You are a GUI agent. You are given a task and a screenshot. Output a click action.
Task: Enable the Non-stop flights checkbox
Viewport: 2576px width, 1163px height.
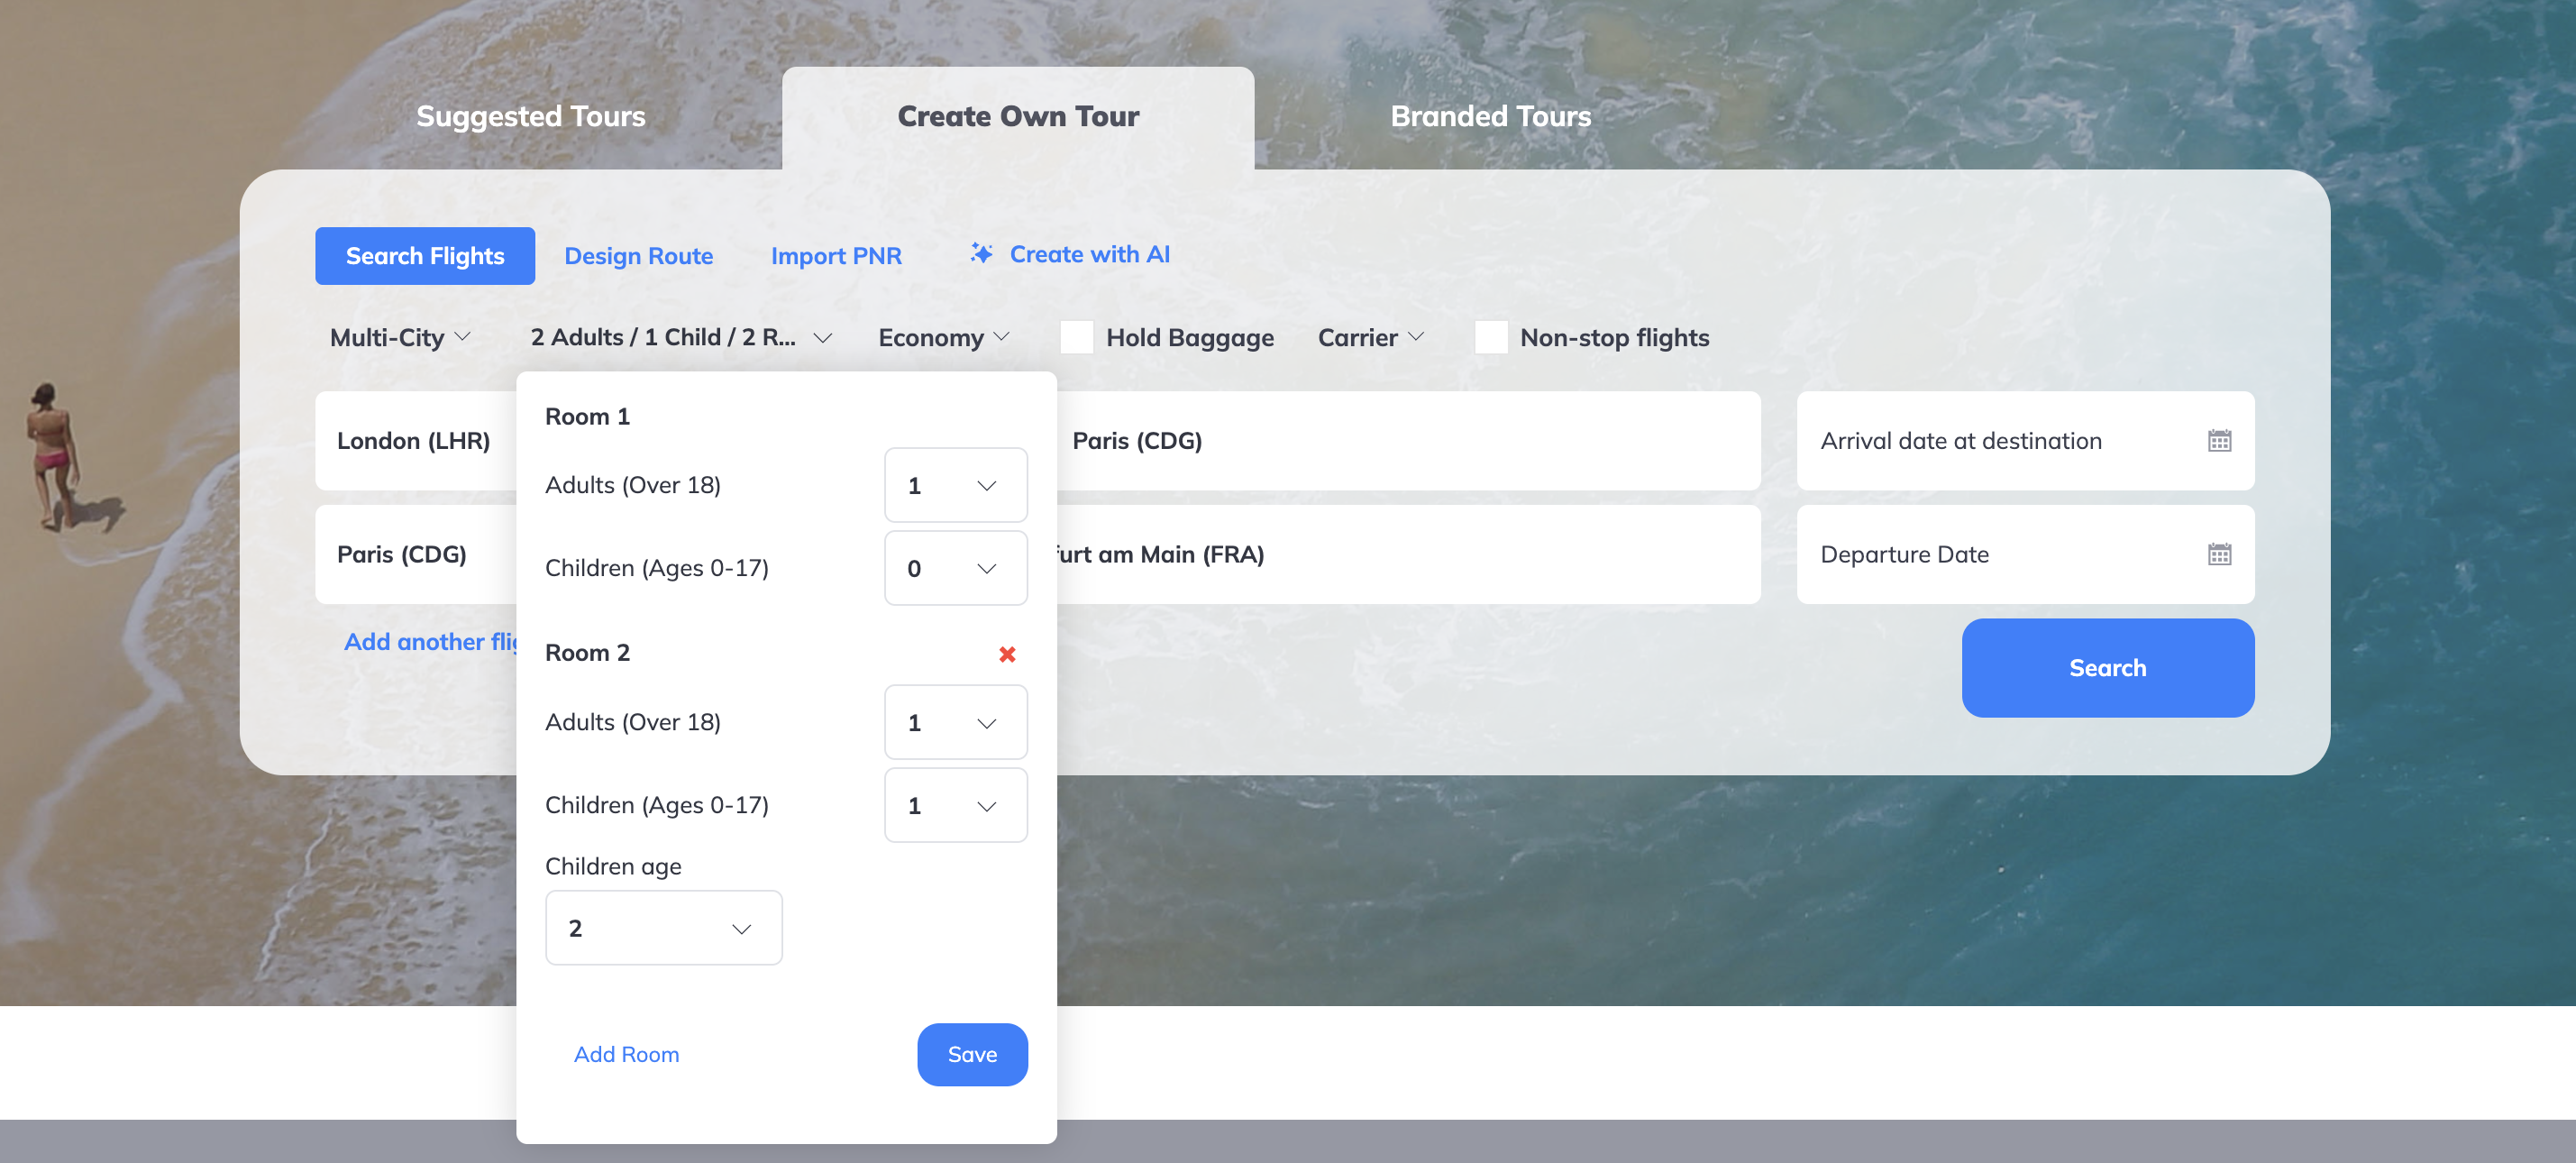point(1491,337)
